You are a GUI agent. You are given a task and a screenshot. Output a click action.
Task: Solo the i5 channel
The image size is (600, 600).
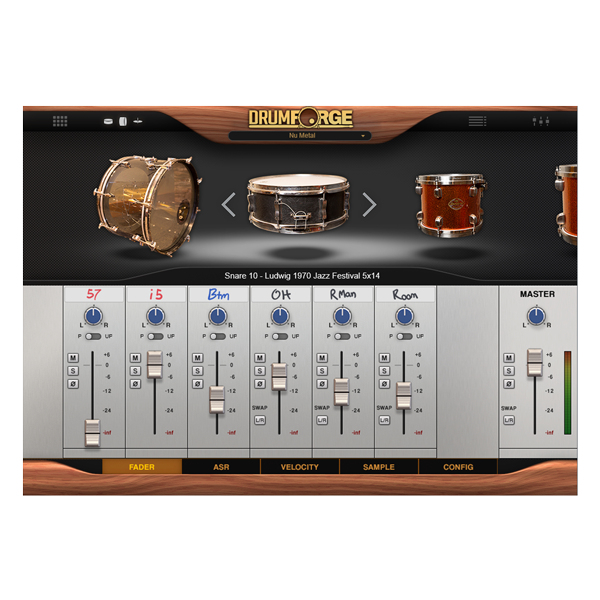click(135, 371)
